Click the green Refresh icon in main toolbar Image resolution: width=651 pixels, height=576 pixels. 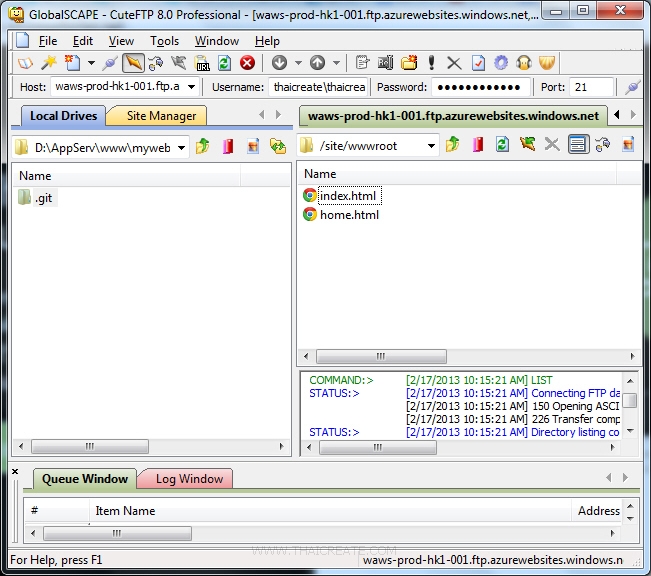tap(225, 63)
